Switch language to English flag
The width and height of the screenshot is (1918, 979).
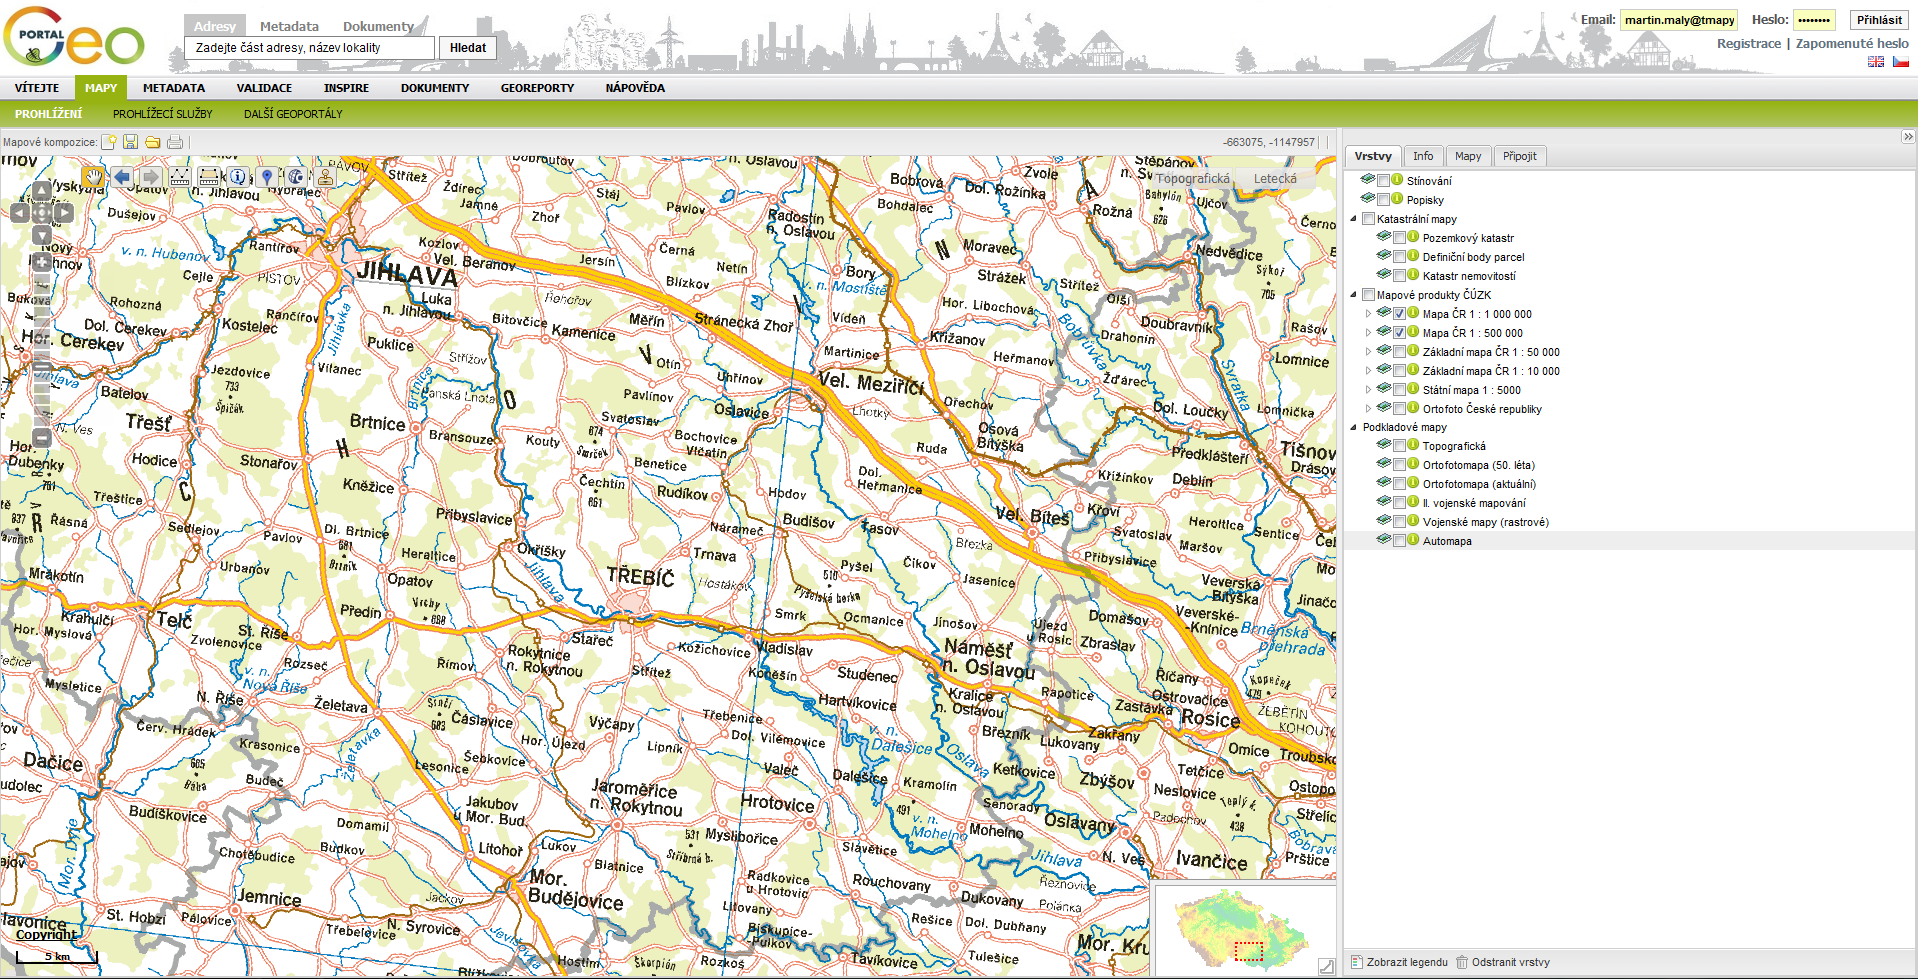point(1876,62)
